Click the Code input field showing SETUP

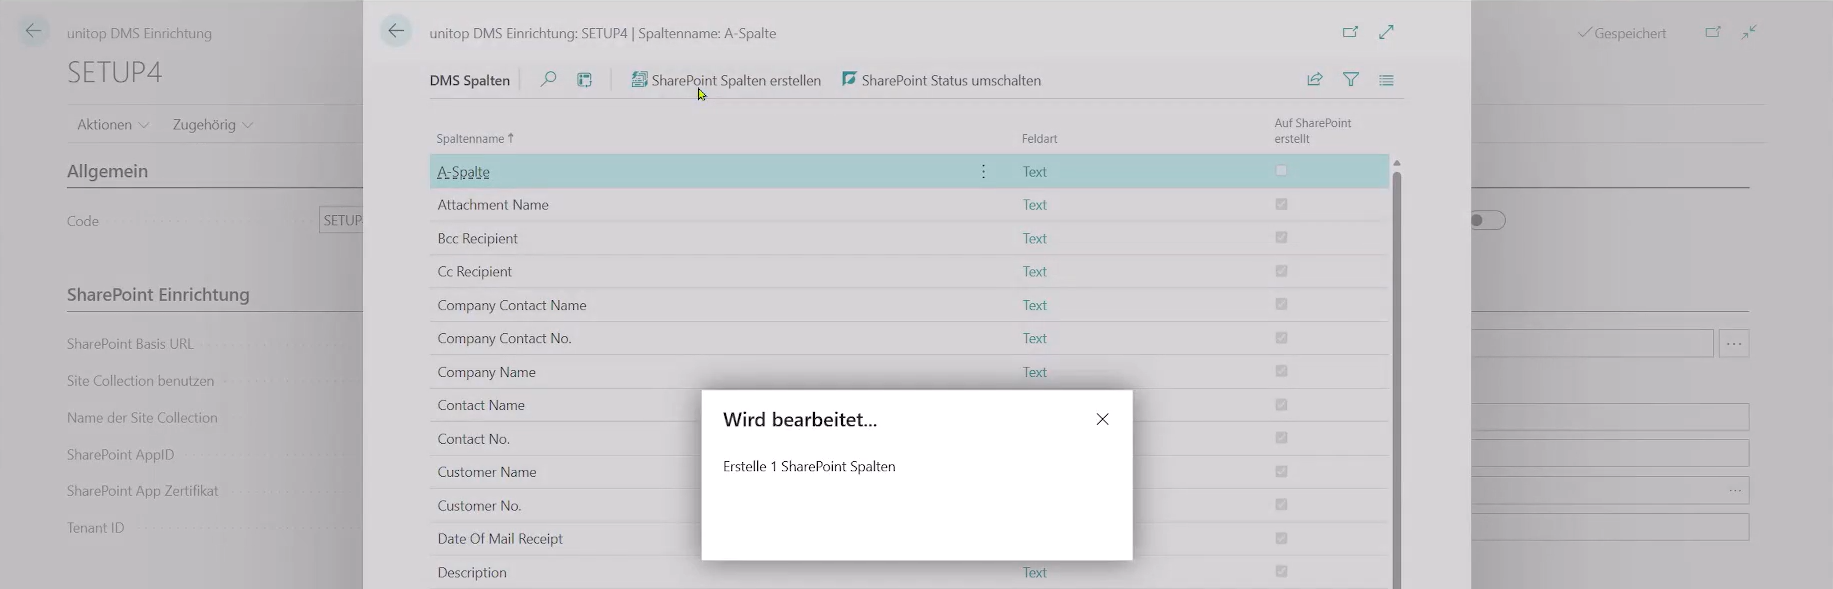pos(341,220)
